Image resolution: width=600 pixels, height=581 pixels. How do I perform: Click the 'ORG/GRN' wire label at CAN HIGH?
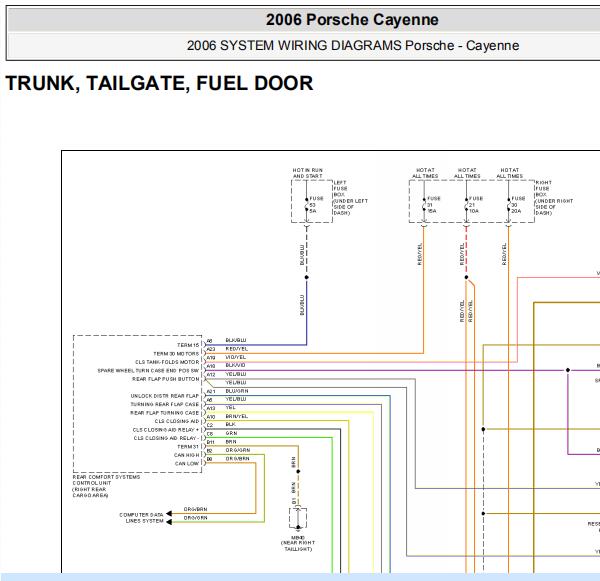tap(238, 450)
